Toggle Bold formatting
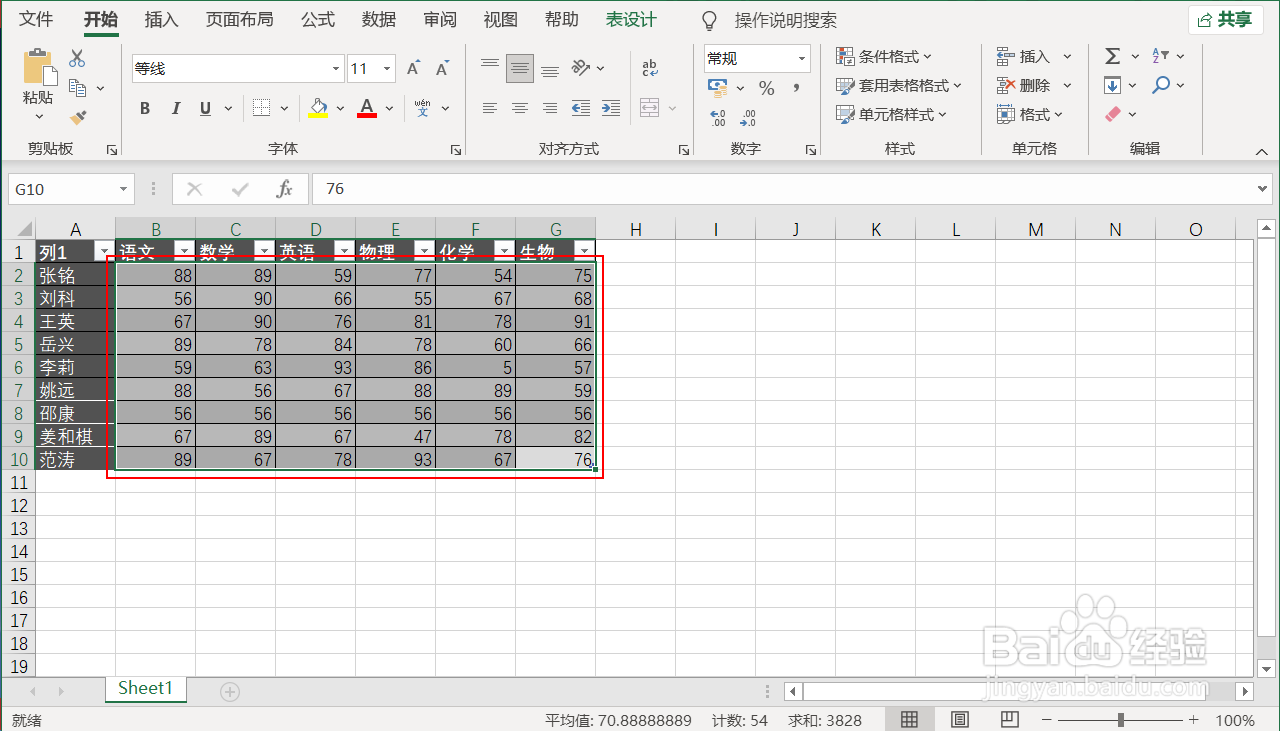The height and width of the screenshot is (731, 1280). 145,109
